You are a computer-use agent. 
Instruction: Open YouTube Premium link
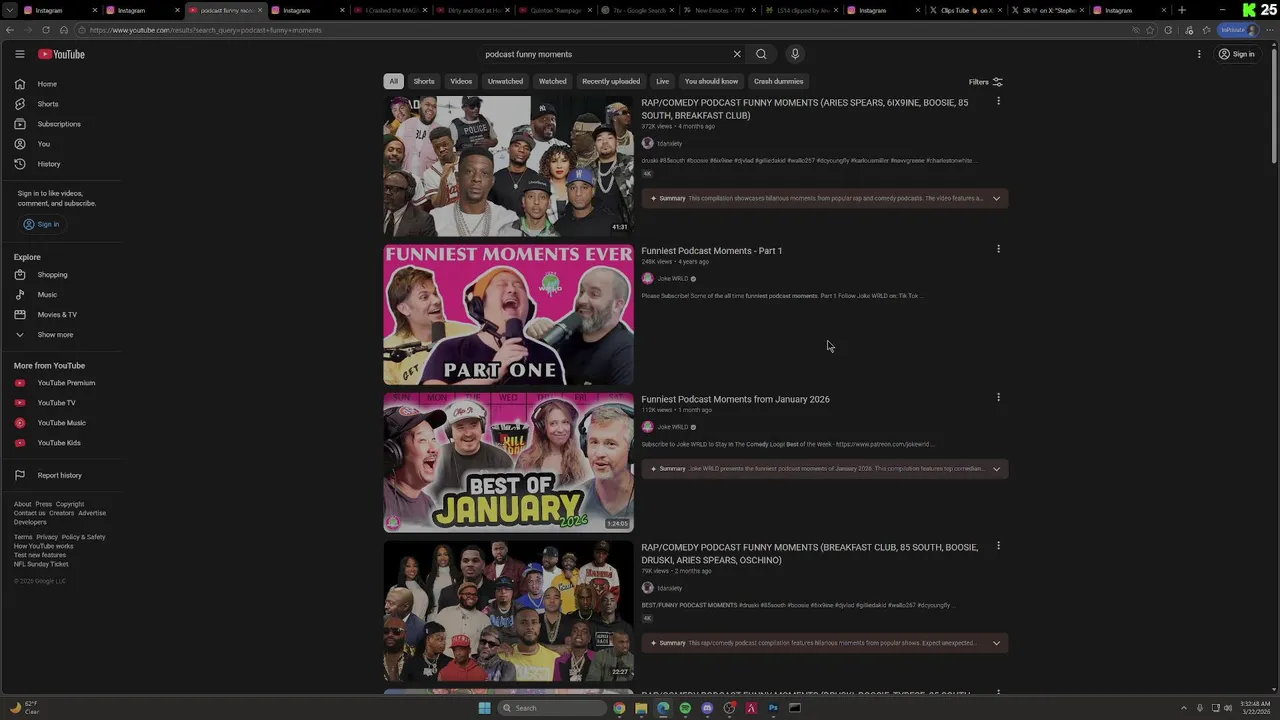click(65, 383)
